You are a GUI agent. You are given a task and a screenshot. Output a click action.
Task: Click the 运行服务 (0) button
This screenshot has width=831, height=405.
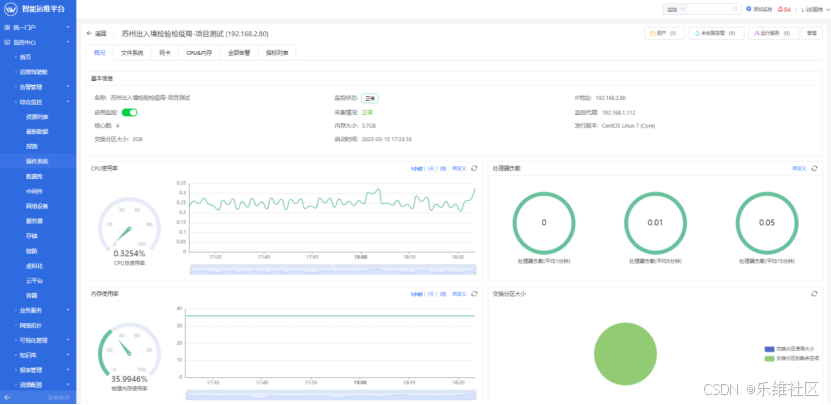(773, 33)
